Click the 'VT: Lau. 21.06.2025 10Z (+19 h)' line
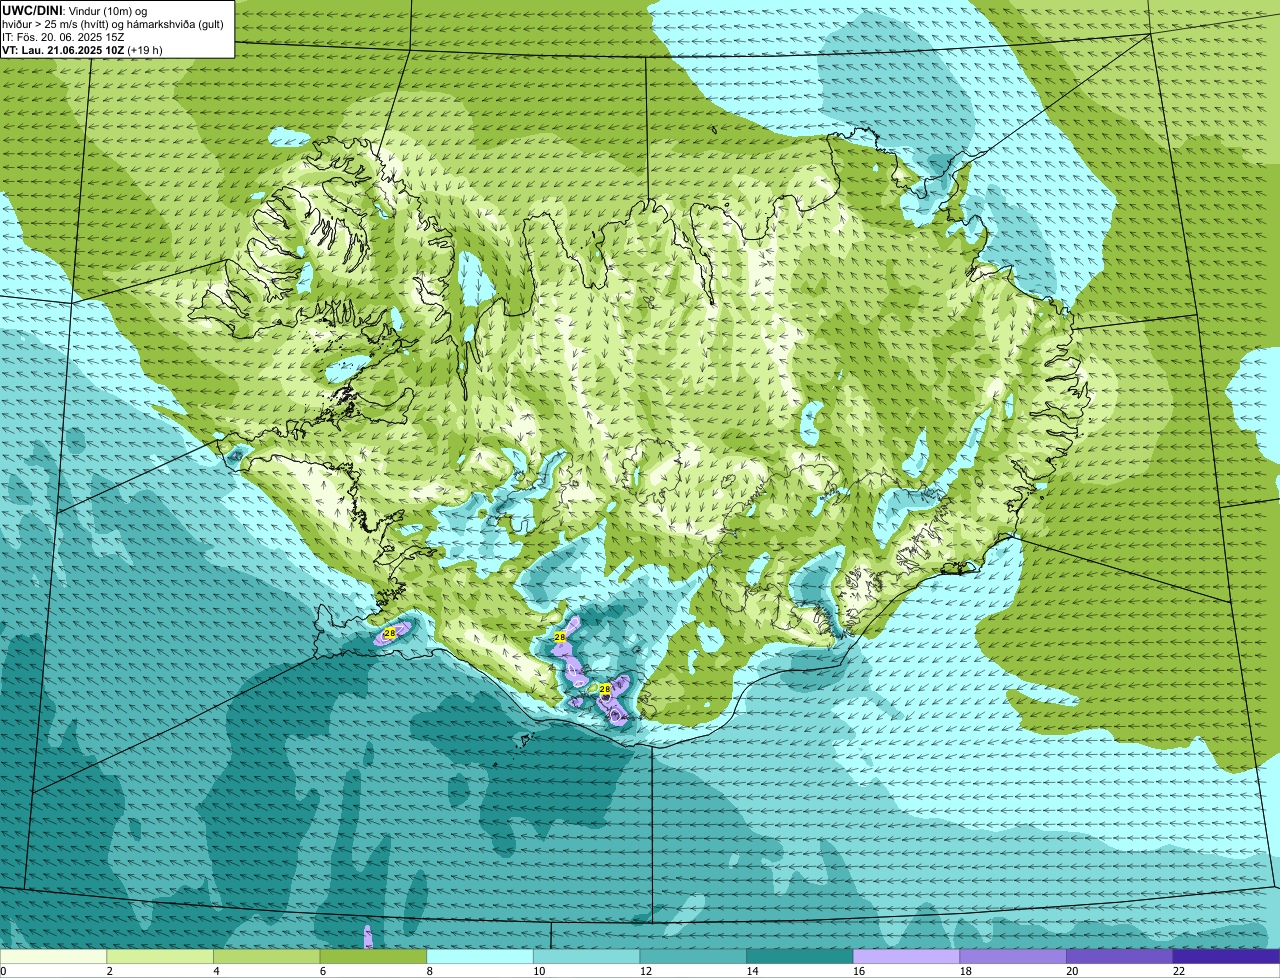 [x=82, y=49]
